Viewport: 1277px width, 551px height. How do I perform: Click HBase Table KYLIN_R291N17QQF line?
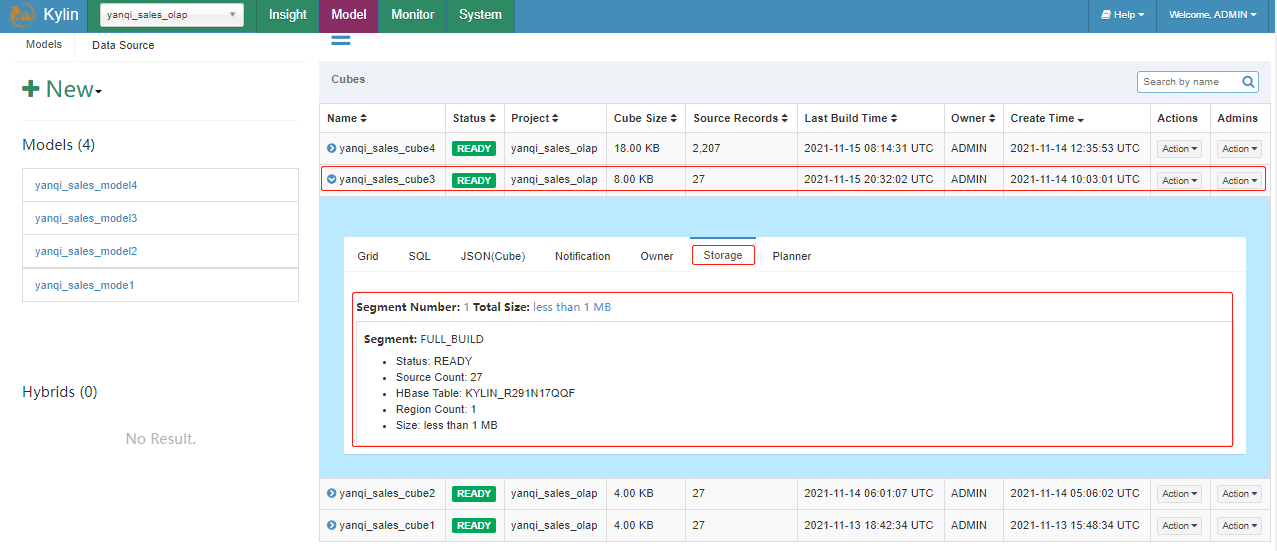pyautogui.click(x=485, y=393)
